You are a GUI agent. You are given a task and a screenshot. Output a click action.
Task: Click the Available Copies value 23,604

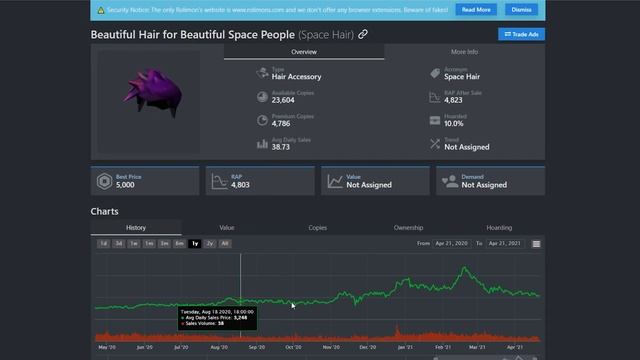[283, 100]
